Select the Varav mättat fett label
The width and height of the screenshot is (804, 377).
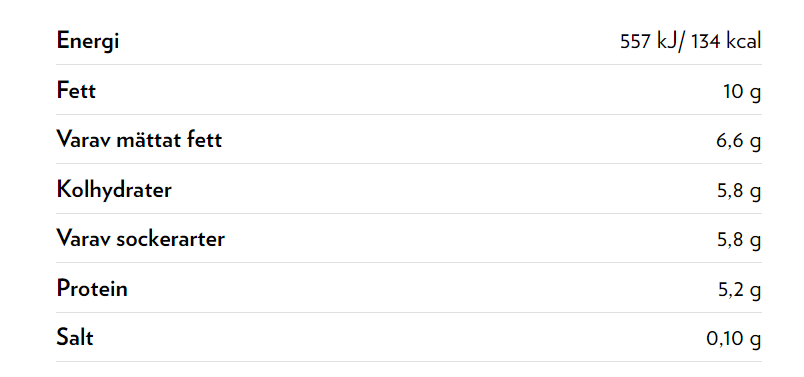click(139, 140)
